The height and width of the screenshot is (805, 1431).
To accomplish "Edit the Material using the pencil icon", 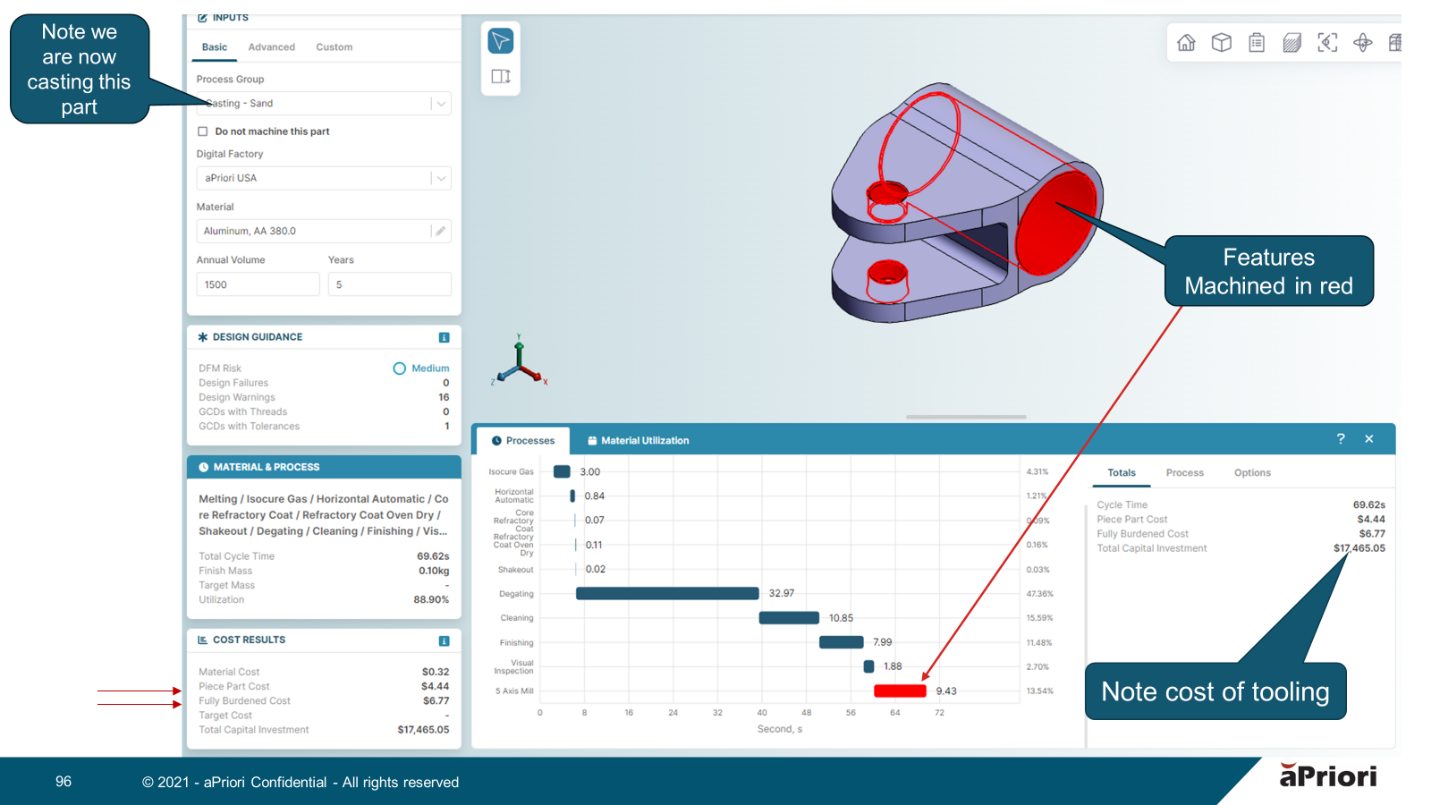I will 439,231.
